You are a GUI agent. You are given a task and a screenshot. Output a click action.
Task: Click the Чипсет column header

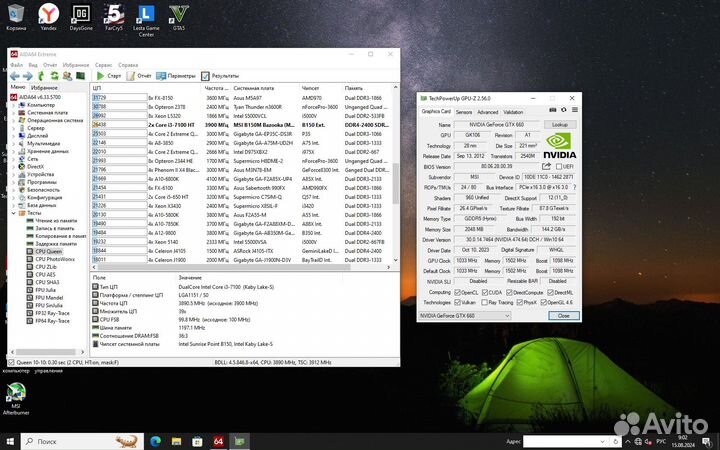(x=310, y=88)
